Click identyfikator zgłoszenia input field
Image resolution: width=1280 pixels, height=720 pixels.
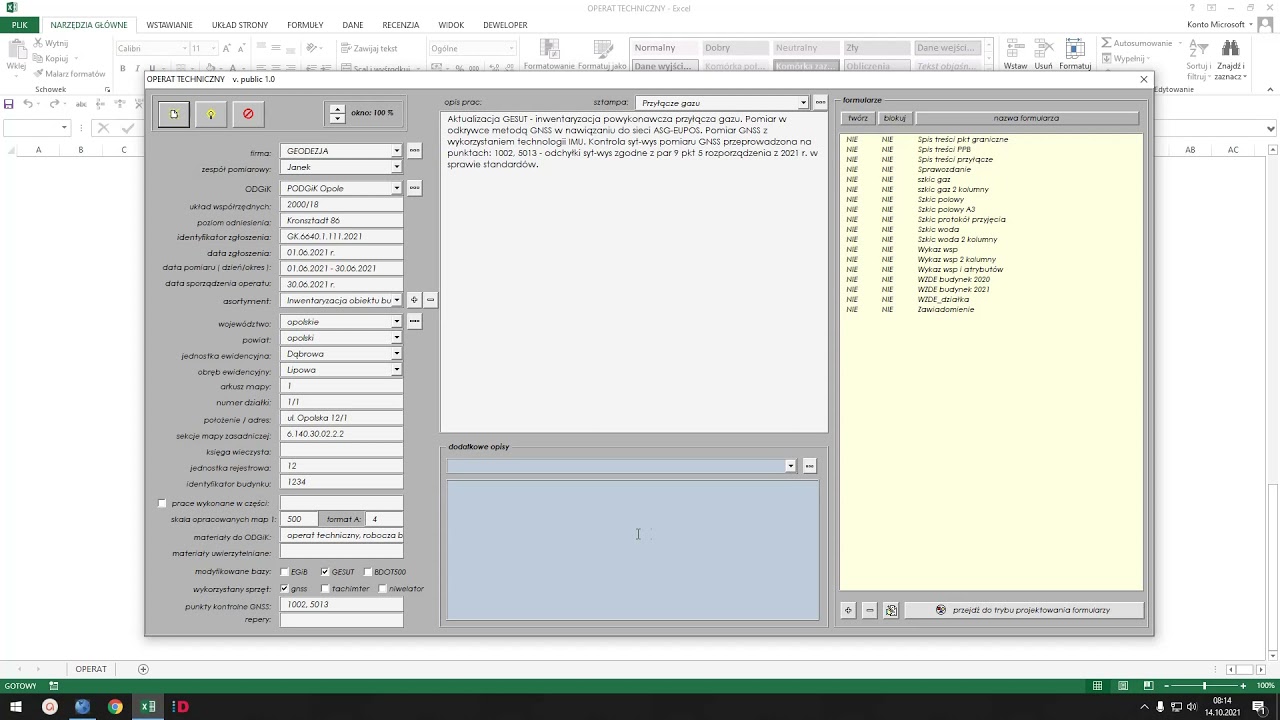(341, 237)
